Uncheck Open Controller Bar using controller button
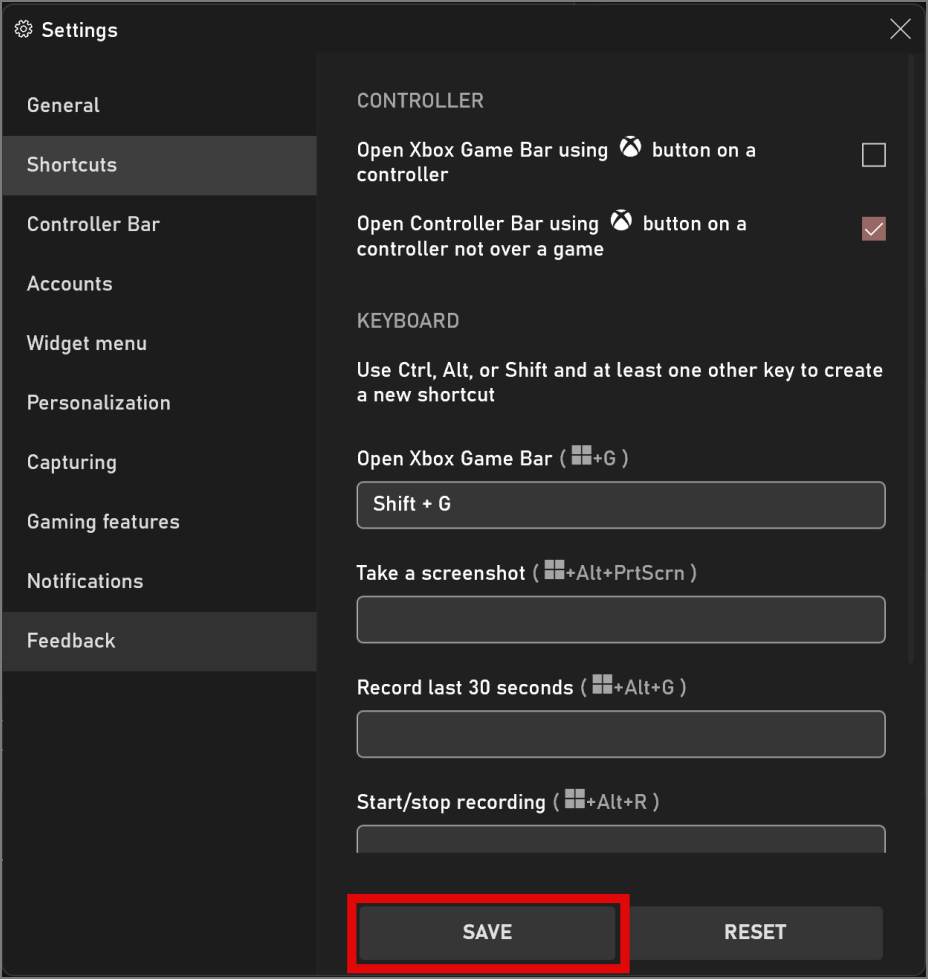 click(873, 229)
